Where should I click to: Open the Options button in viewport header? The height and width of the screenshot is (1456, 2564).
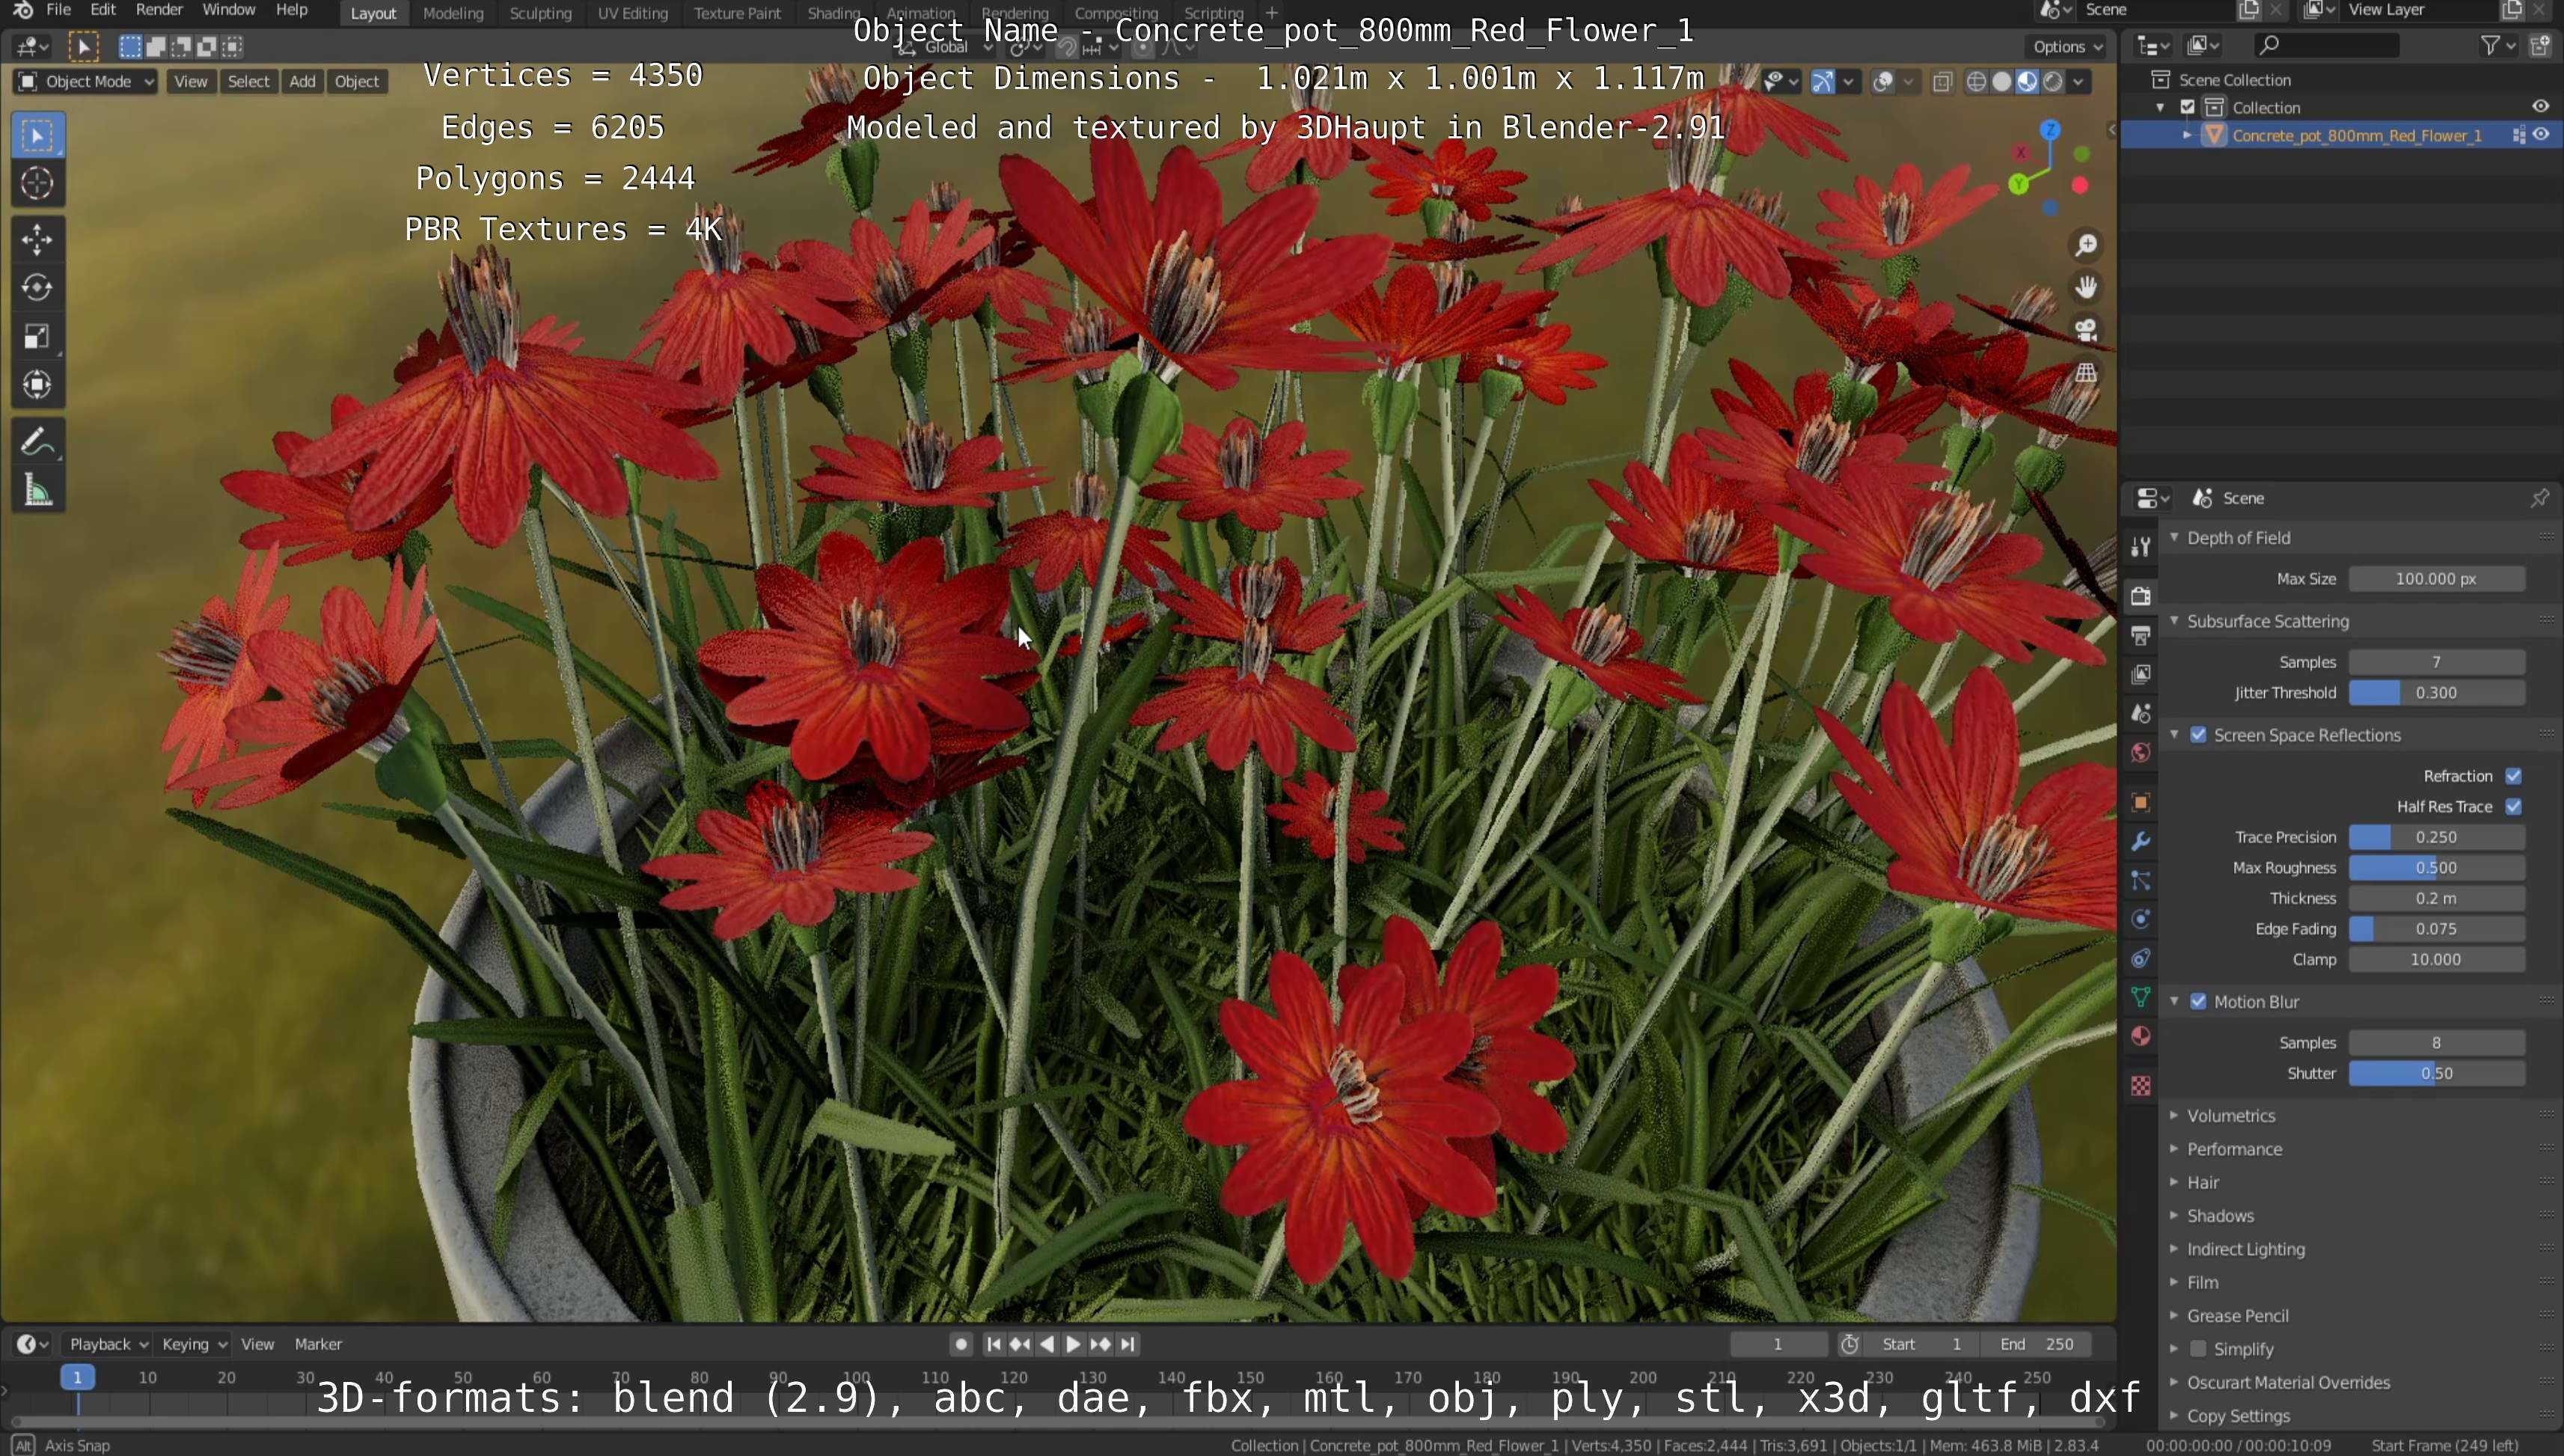click(x=2066, y=46)
